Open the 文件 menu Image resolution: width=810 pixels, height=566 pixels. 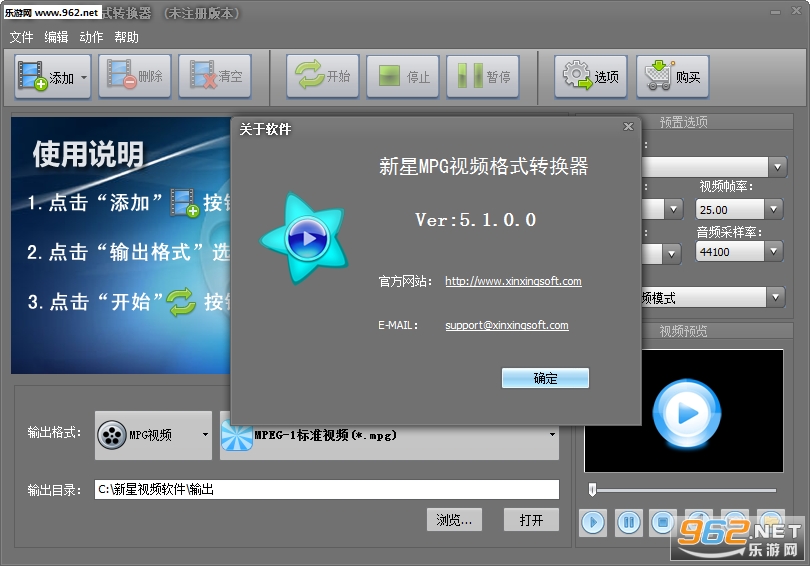(x=21, y=37)
